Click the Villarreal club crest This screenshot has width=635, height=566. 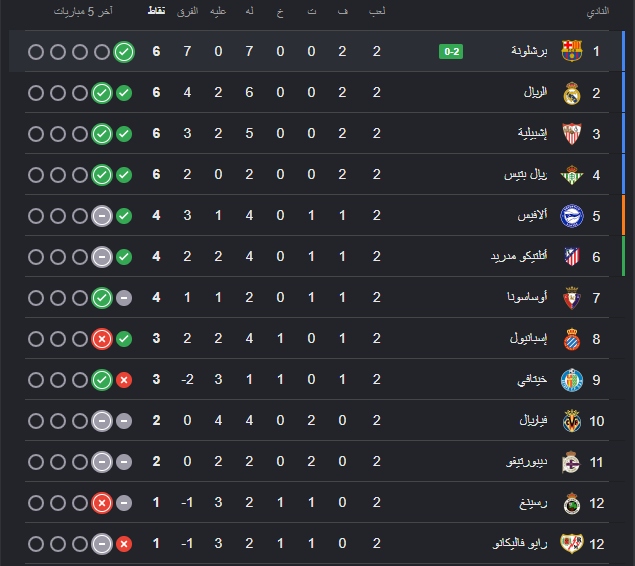[571, 421]
